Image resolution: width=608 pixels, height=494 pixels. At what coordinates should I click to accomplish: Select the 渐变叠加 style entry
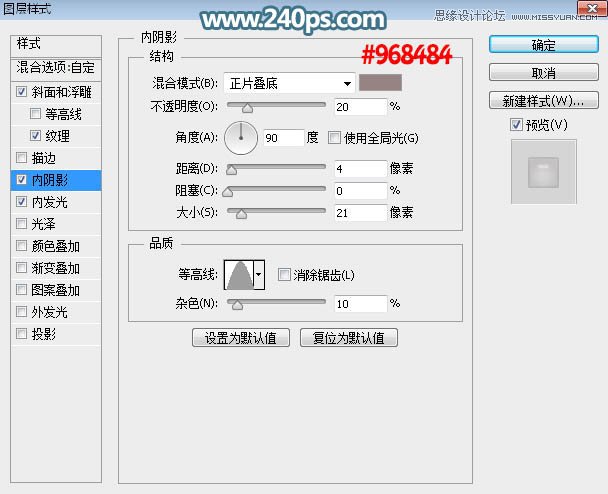55,268
